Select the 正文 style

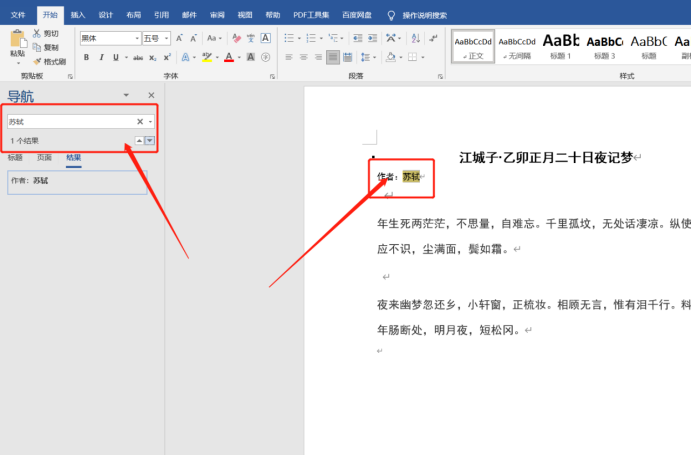473,47
